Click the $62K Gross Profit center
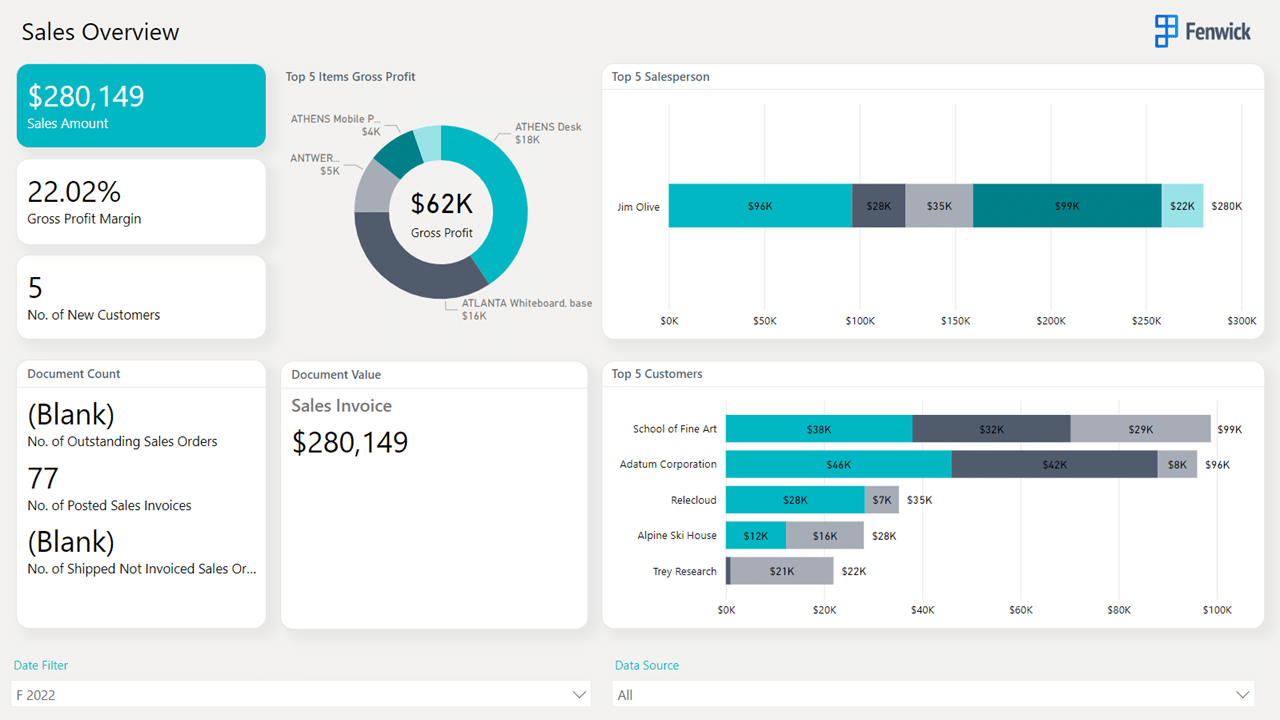This screenshot has width=1280, height=720. (441, 204)
